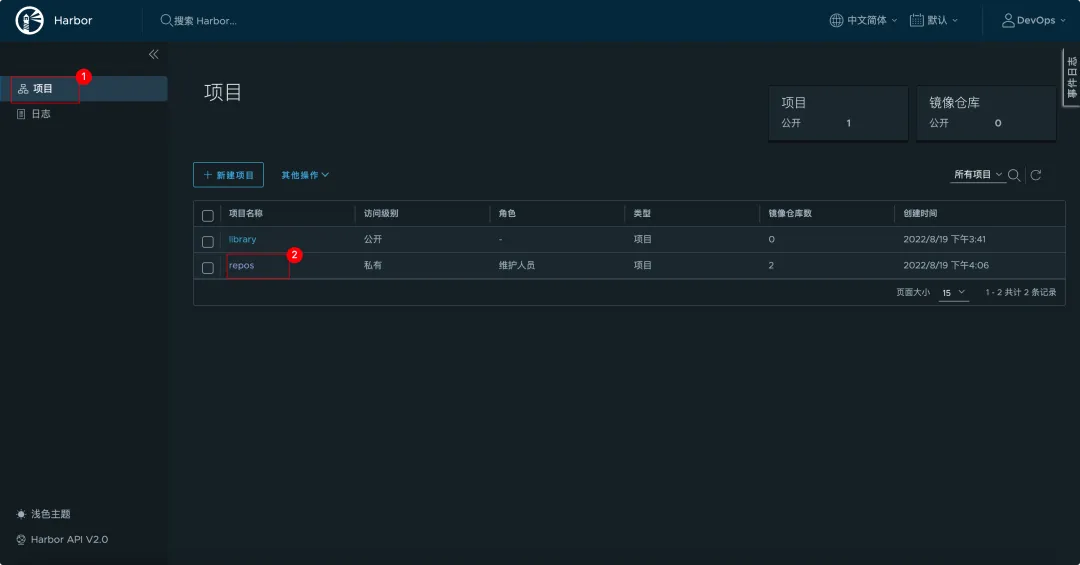The width and height of the screenshot is (1080, 565).
Task: Click the Harbor lighthouse logo
Action: (30, 21)
